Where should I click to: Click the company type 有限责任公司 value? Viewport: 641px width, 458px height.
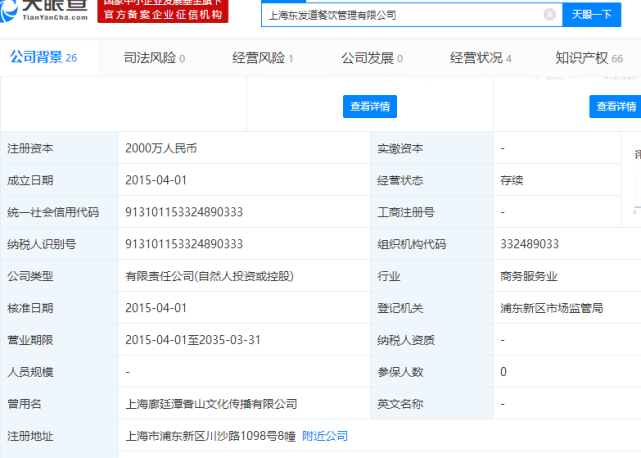tap(209, 276)
